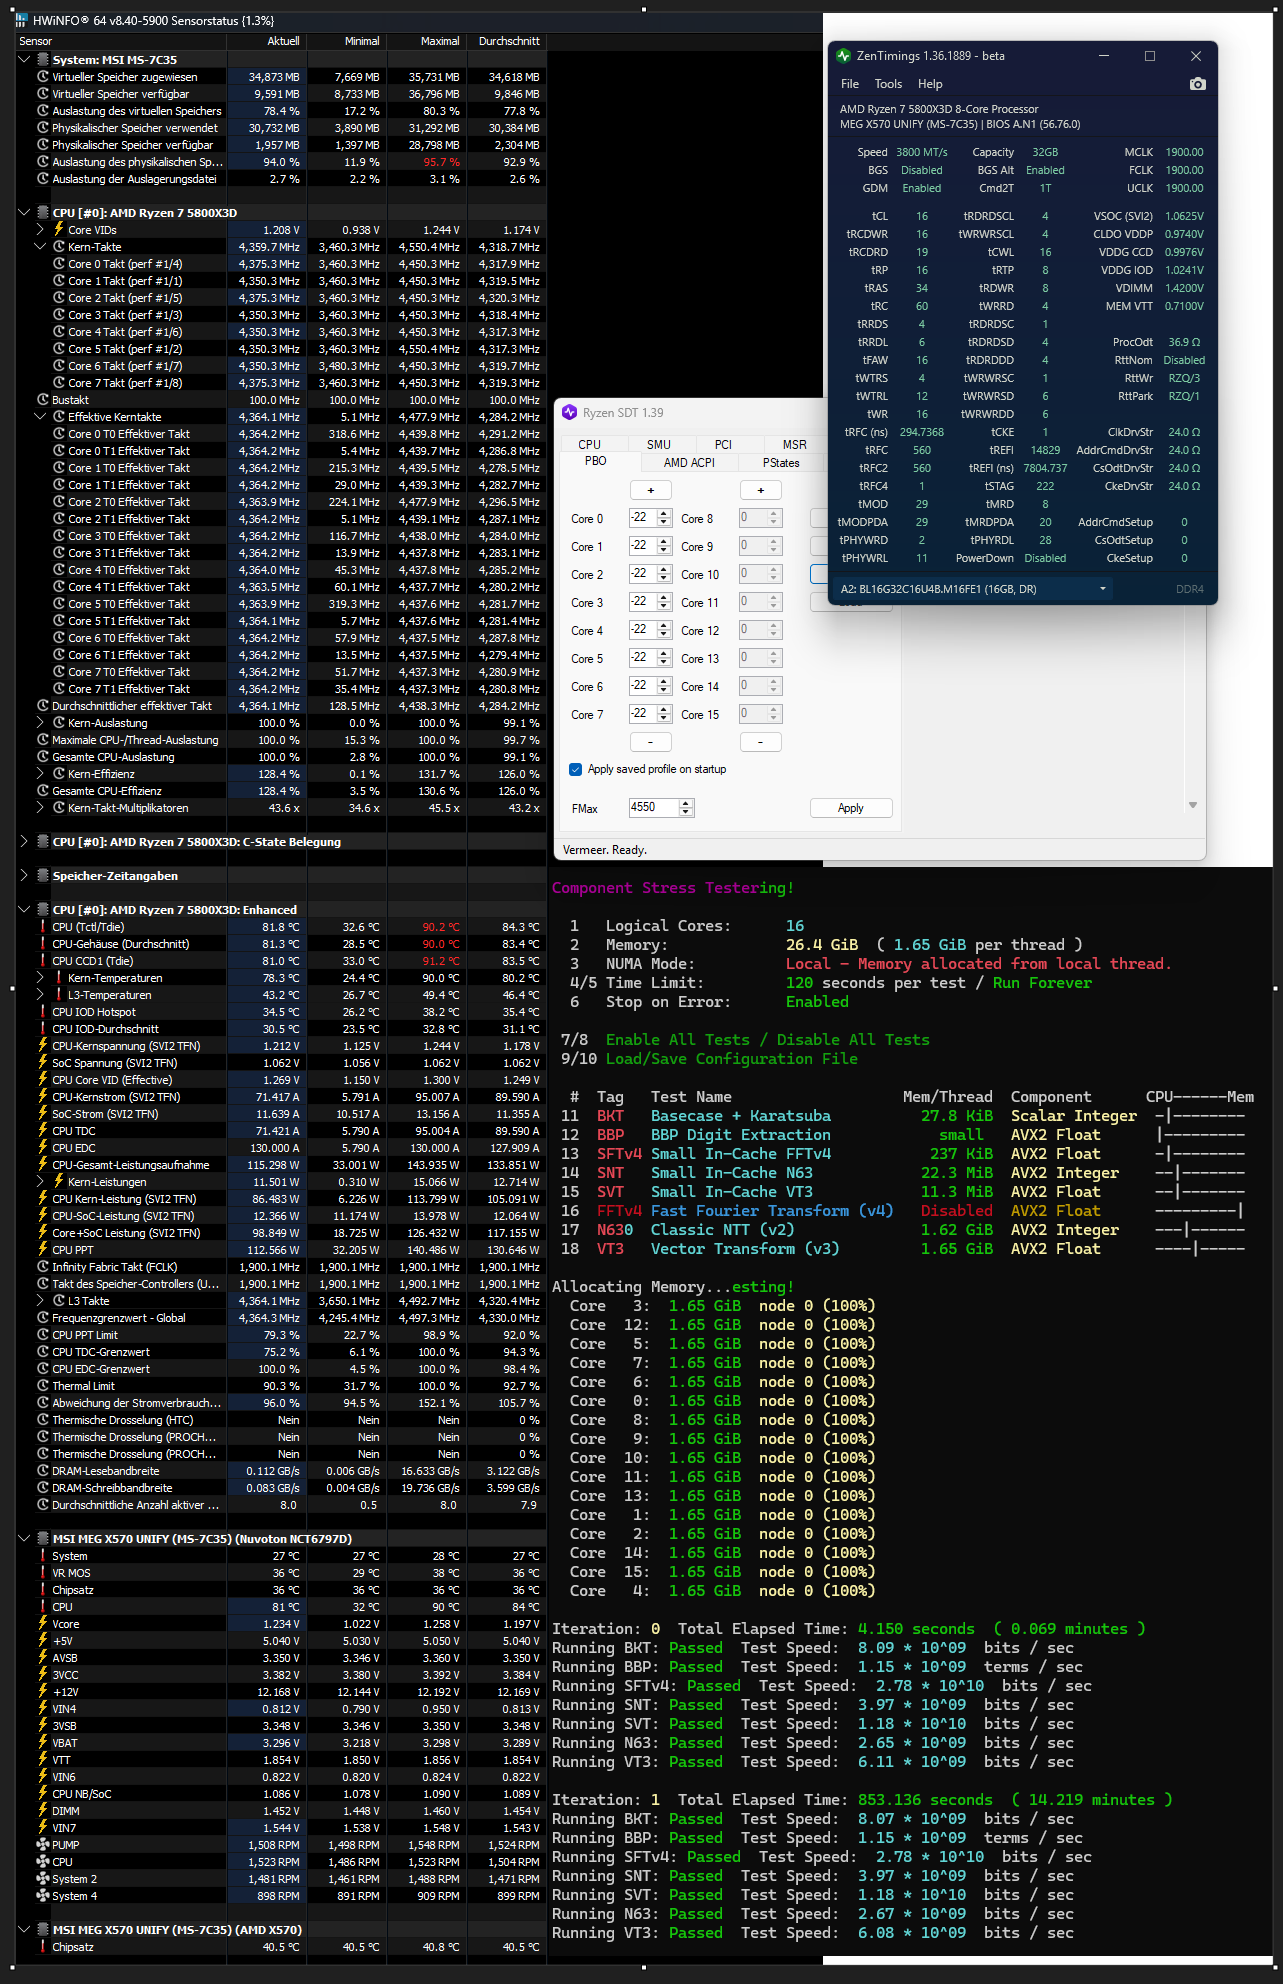
Task: Click clock icon beside Infinity Fabric Takt
Action: point(43,1267)
